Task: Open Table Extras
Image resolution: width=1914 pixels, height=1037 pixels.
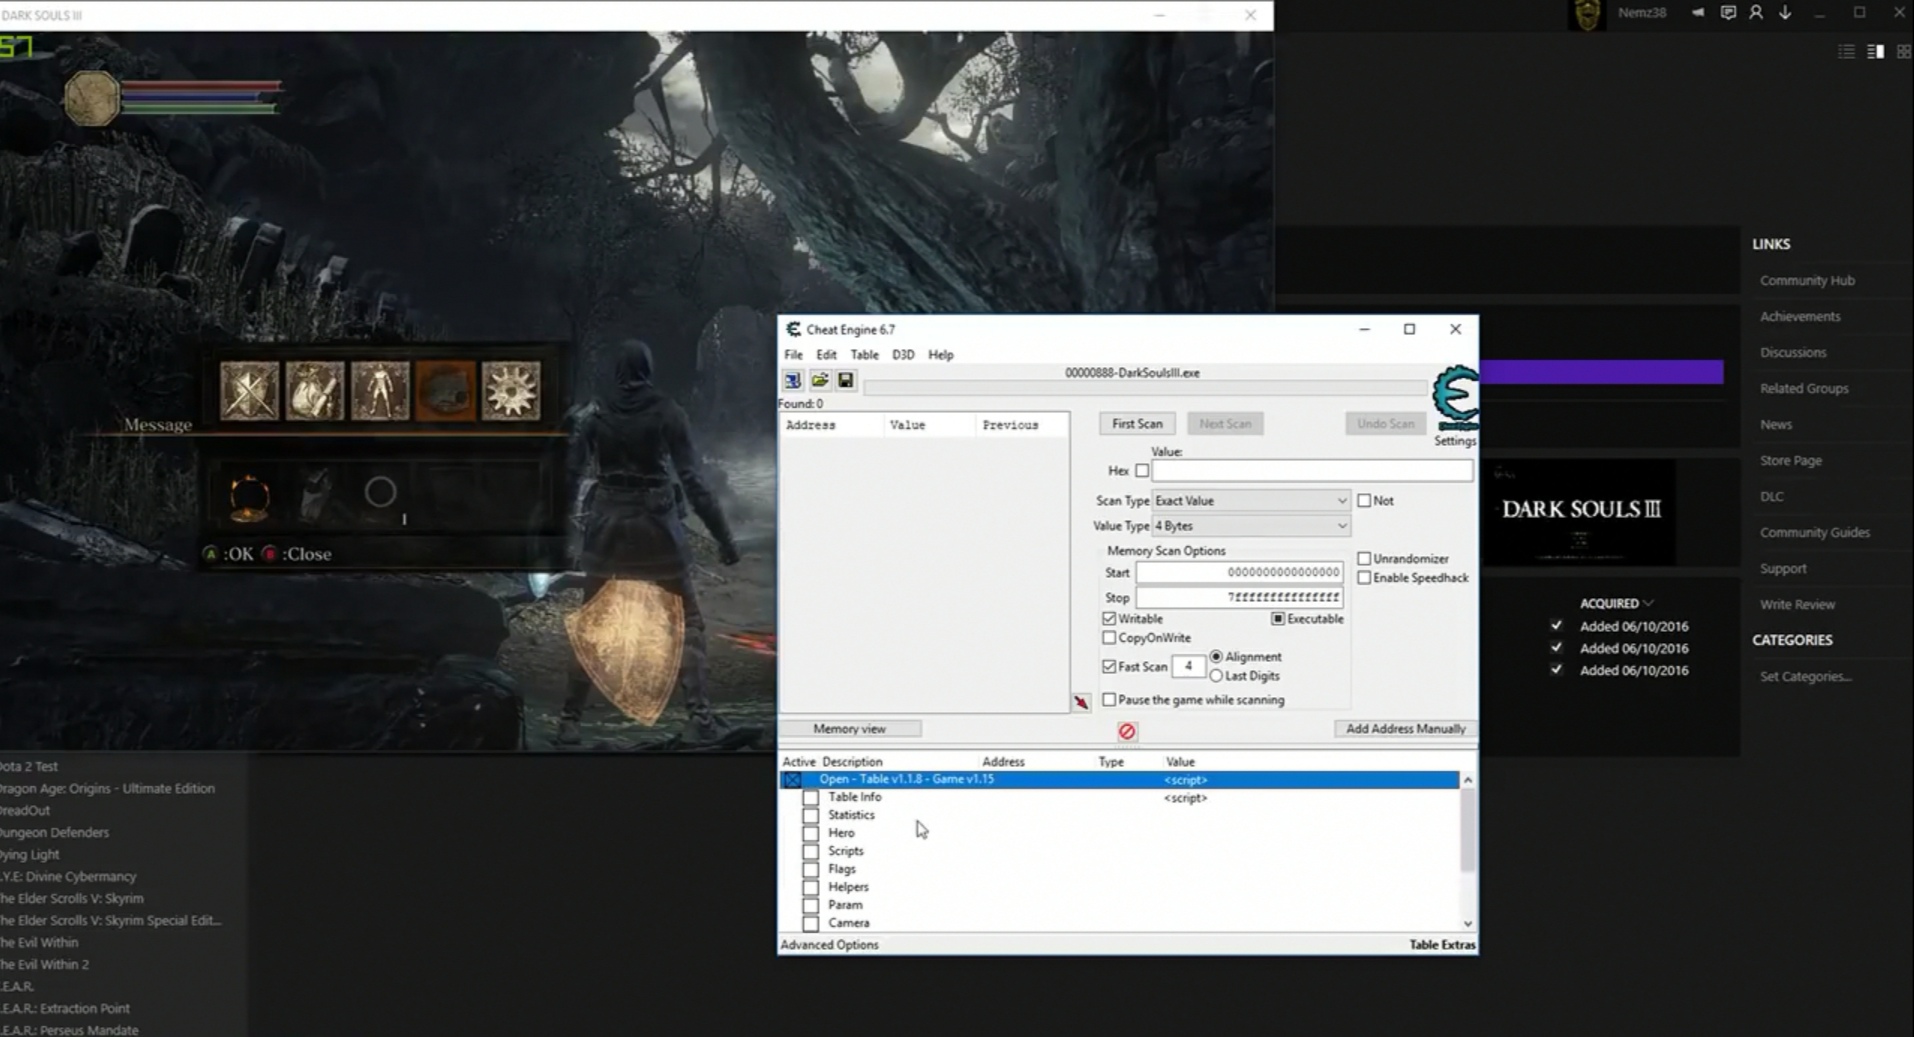Action: click(1442, 944)
